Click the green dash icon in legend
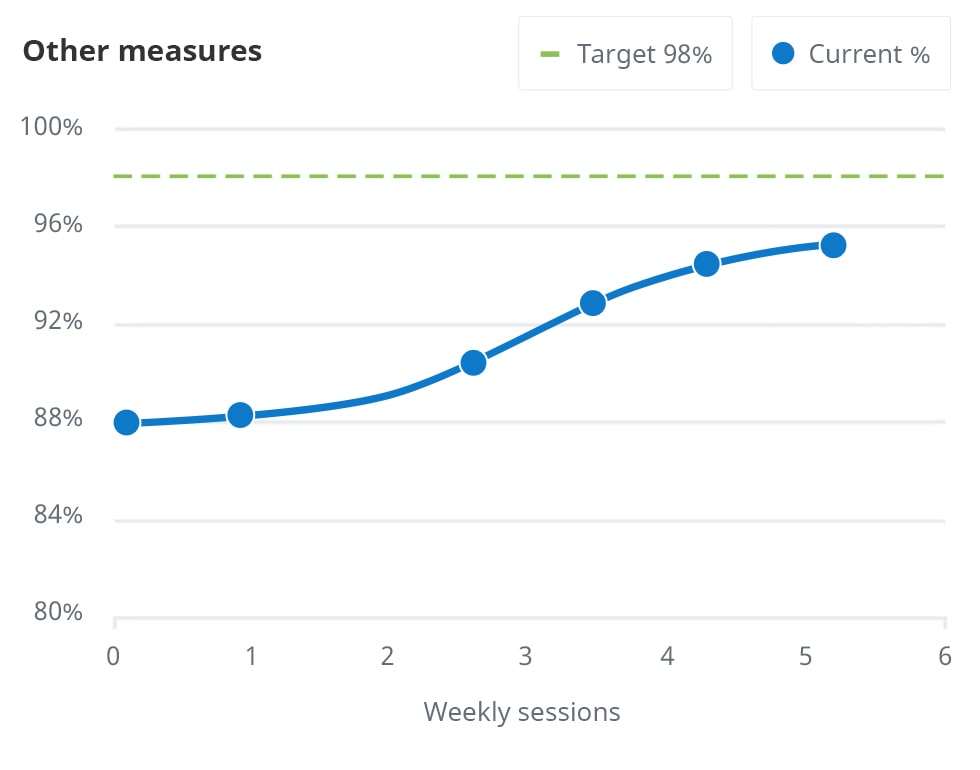Screen dimensions: 980x770 pyautogui.click(x=550, y=54)
